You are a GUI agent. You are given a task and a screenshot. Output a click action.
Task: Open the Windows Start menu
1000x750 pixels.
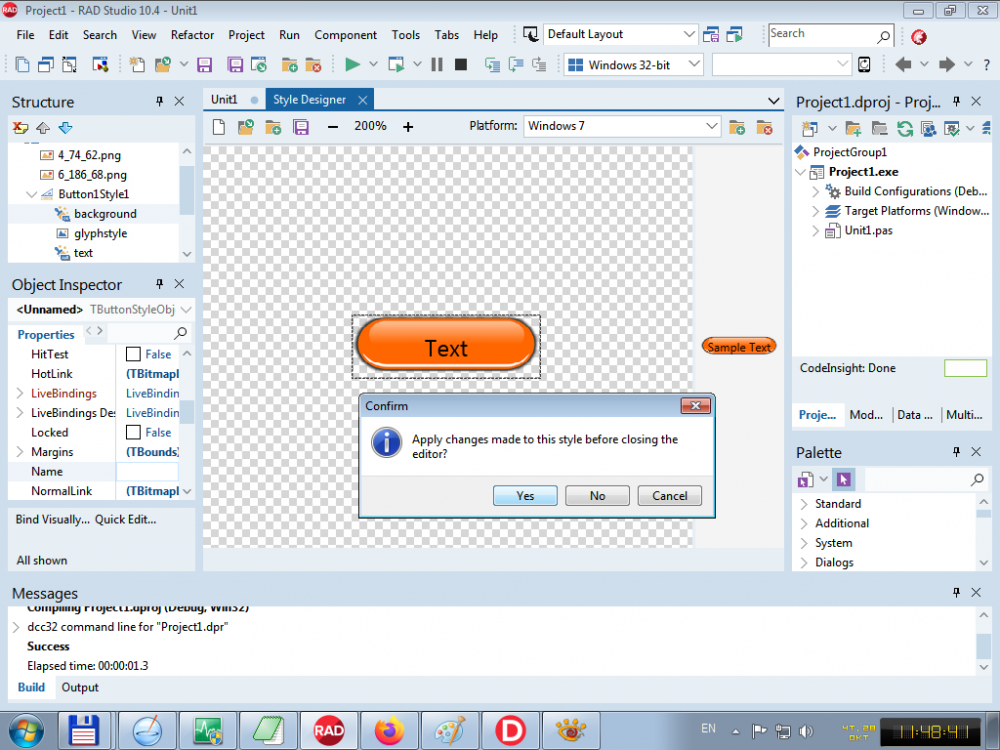click(x=26, y=730)
